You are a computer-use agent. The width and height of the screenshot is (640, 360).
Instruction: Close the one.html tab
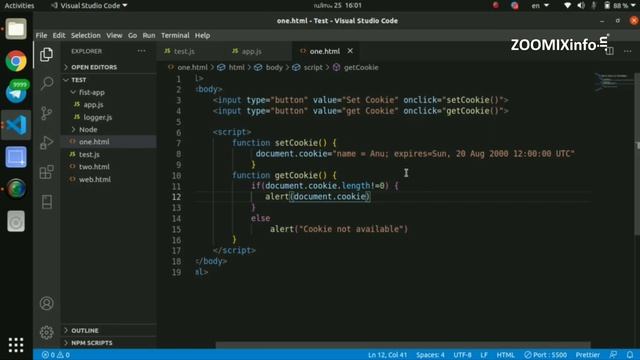tap(350, 51)
